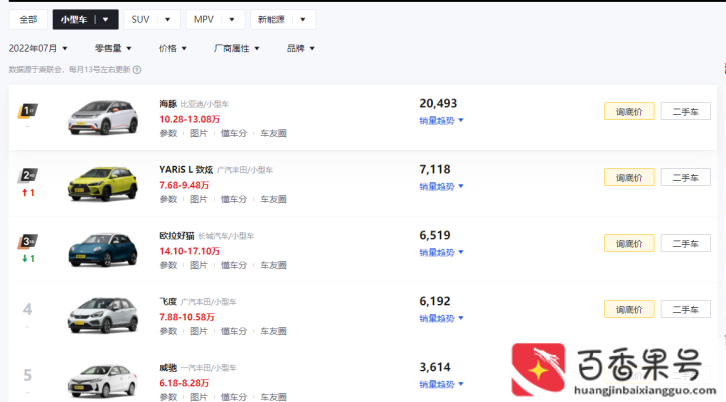Expand the MPV dropdown arrow
Viewport: 726px width, 402px height.
point(232,19)
